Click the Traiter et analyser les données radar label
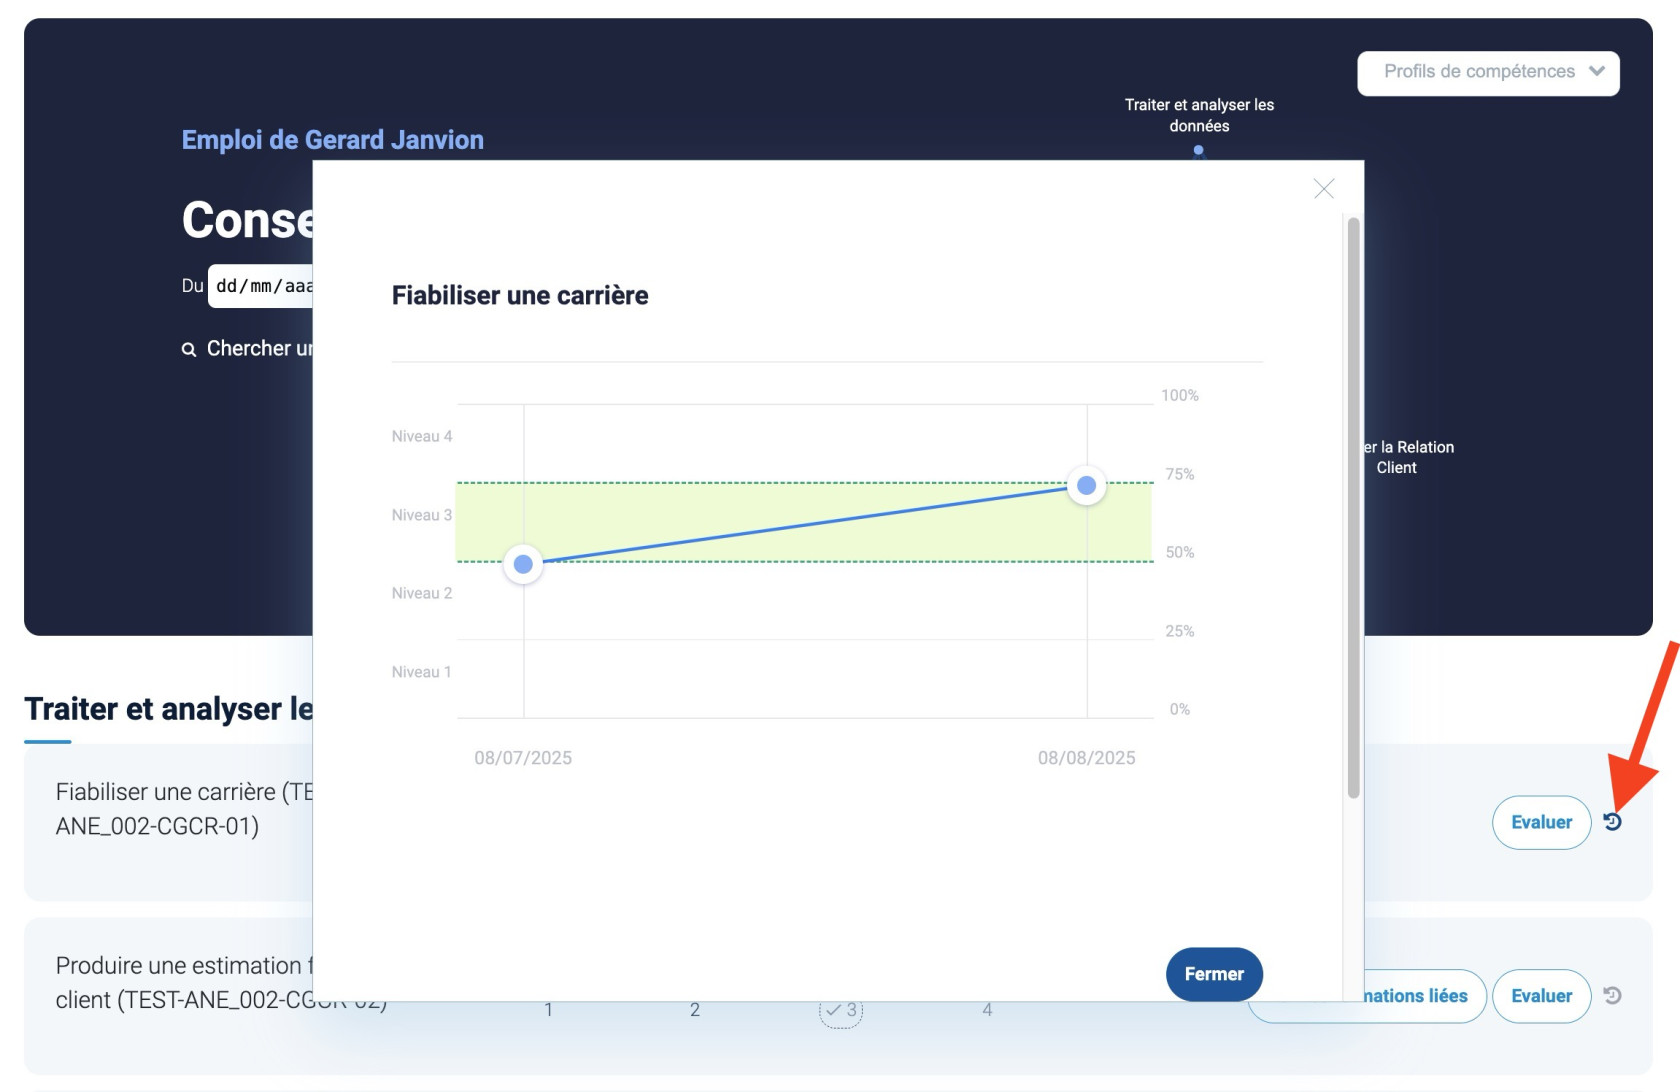This screenshot has width=1680, height=1092. pos(1198,115)
